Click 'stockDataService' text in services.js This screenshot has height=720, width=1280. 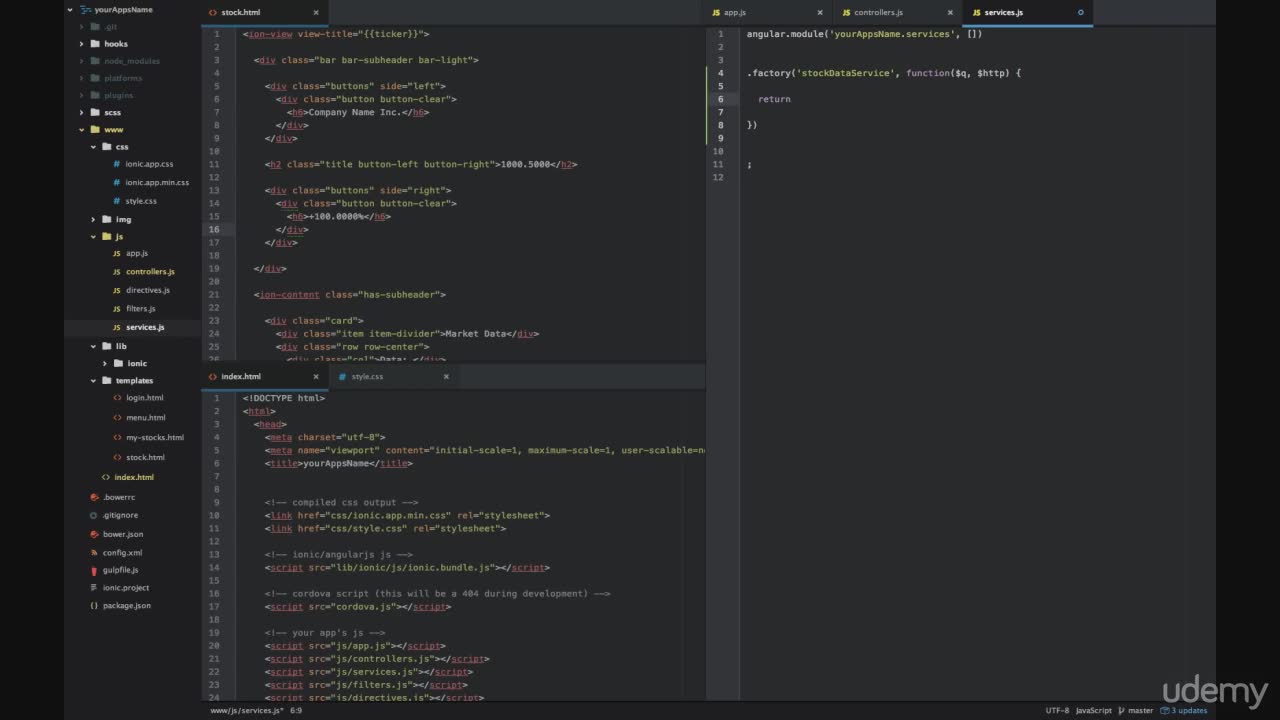point(844,73)
